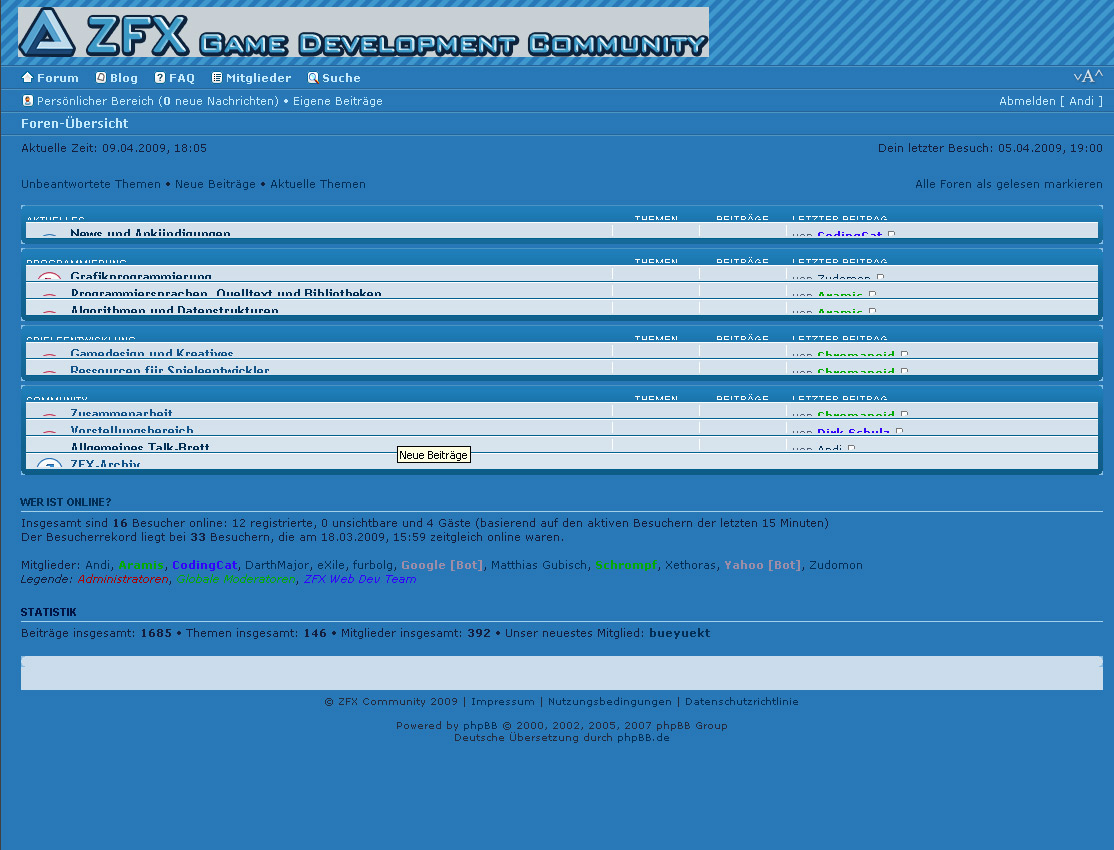Show Aktuelle Themen

tap(318, 184)
